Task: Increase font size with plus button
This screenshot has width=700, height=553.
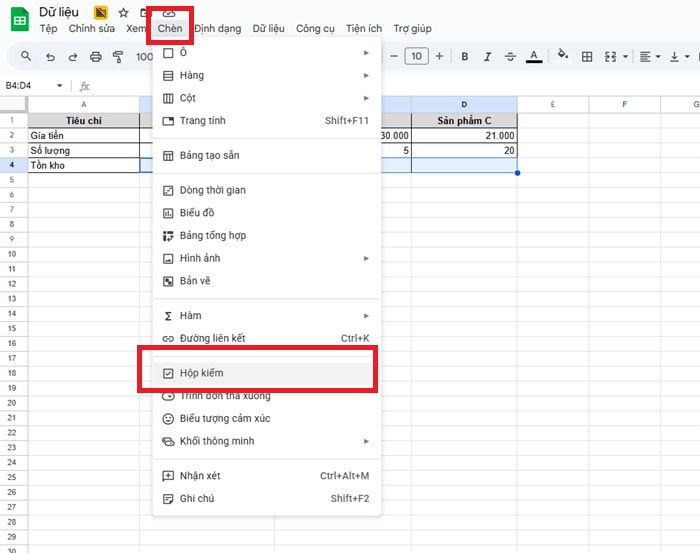Action: (x=439, y=56)
